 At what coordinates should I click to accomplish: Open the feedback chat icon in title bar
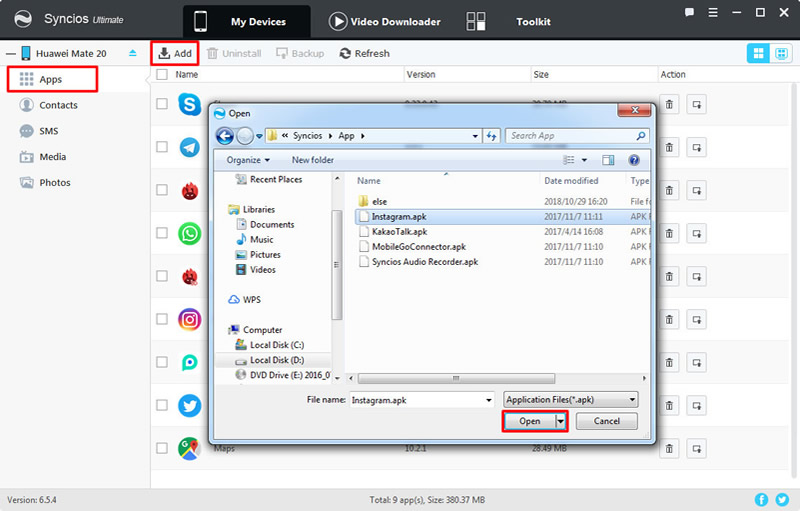click(689, 12)
